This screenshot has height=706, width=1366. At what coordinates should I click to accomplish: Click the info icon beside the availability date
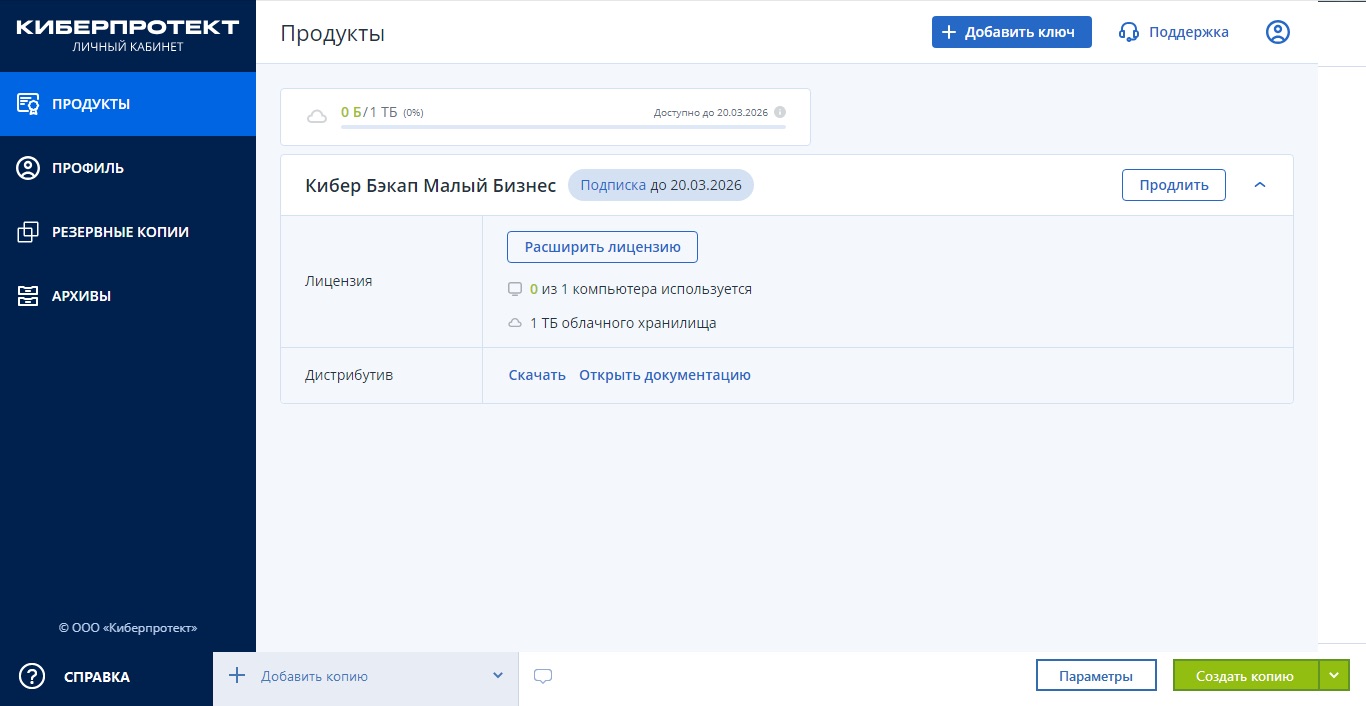[780, 112]
